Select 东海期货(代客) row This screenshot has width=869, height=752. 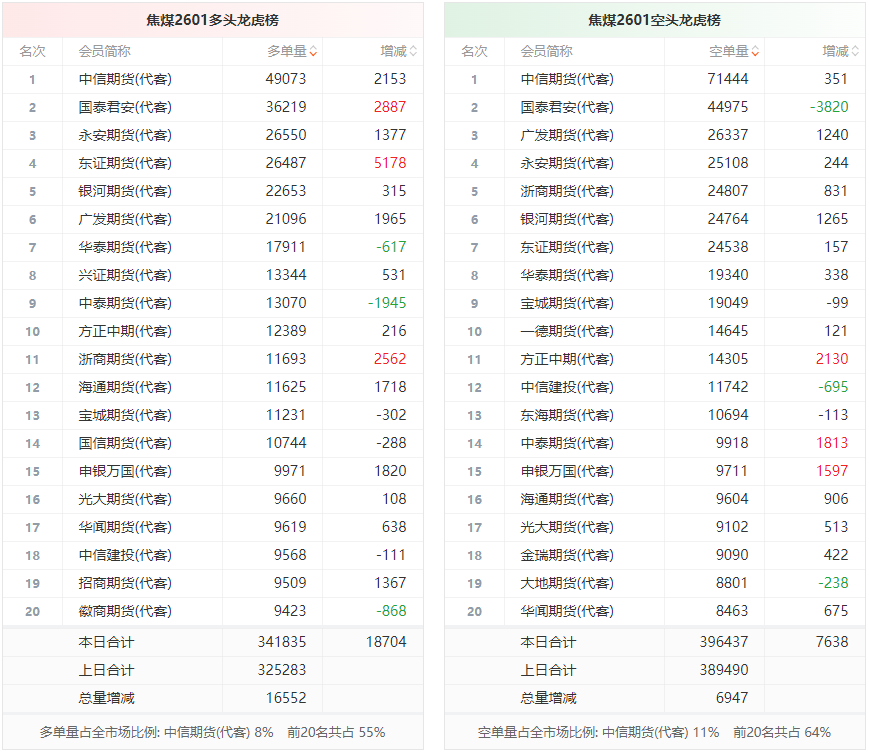tap(655, 415)
